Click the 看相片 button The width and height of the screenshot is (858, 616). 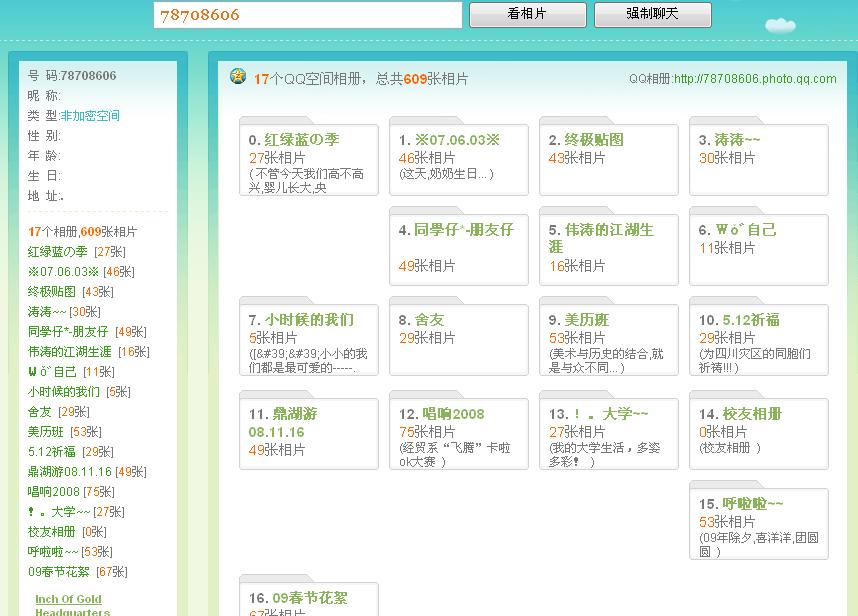point(527,14)
